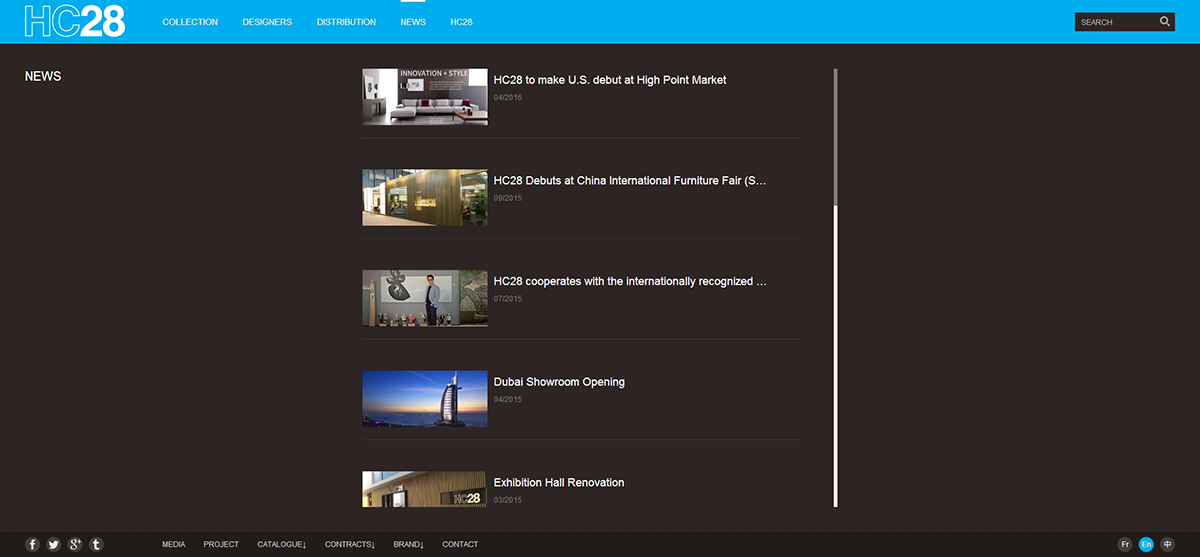Go to the Distribution page
Screen dimensions: 1200x557
[346, 22]
